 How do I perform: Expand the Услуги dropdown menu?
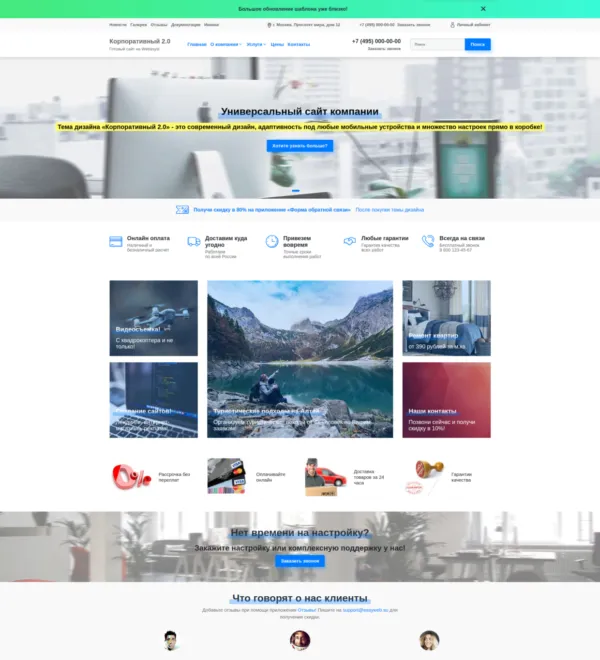click(256, 44)
